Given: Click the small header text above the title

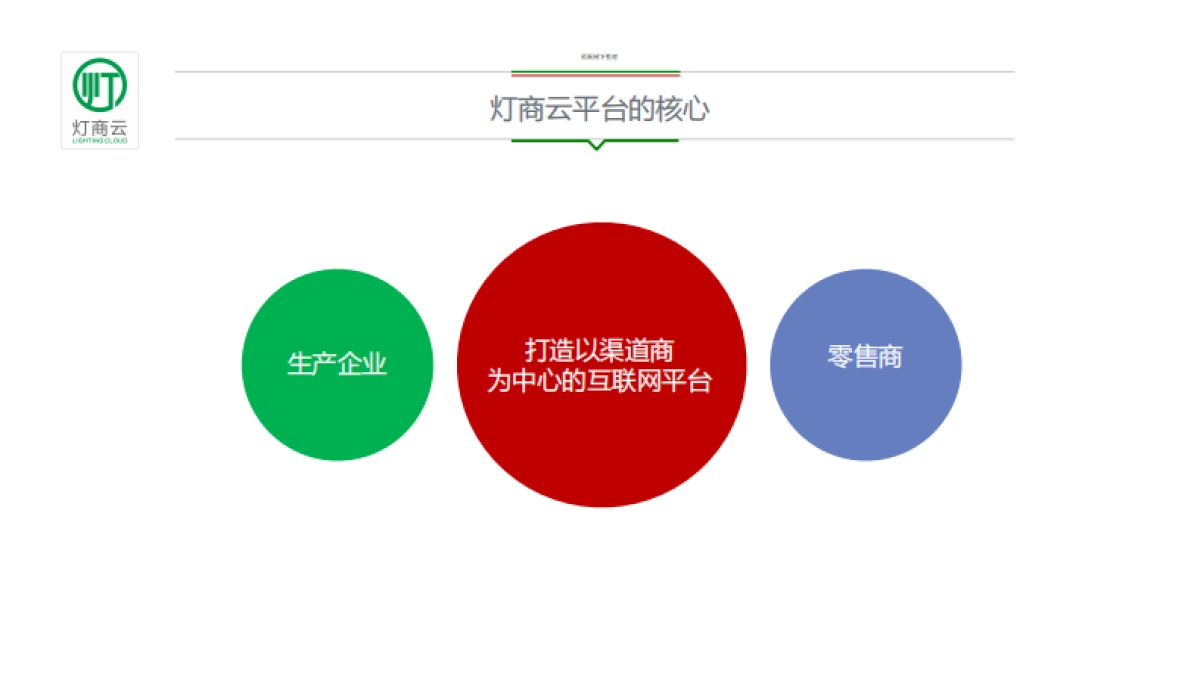Looking at the screenshot, I should (x=598, y=57).
